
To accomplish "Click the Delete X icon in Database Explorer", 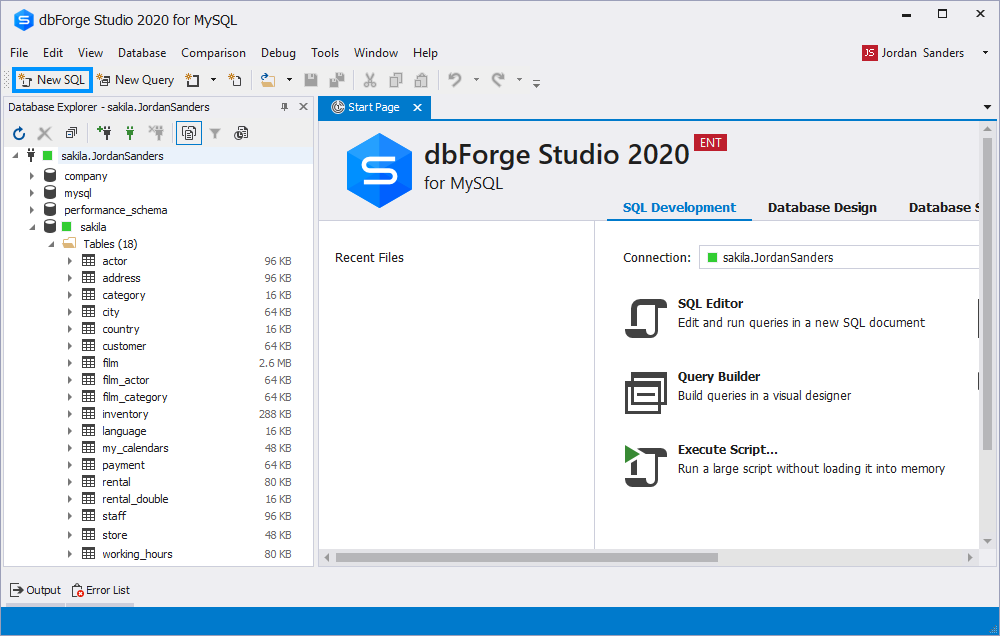I will [44, 133].
